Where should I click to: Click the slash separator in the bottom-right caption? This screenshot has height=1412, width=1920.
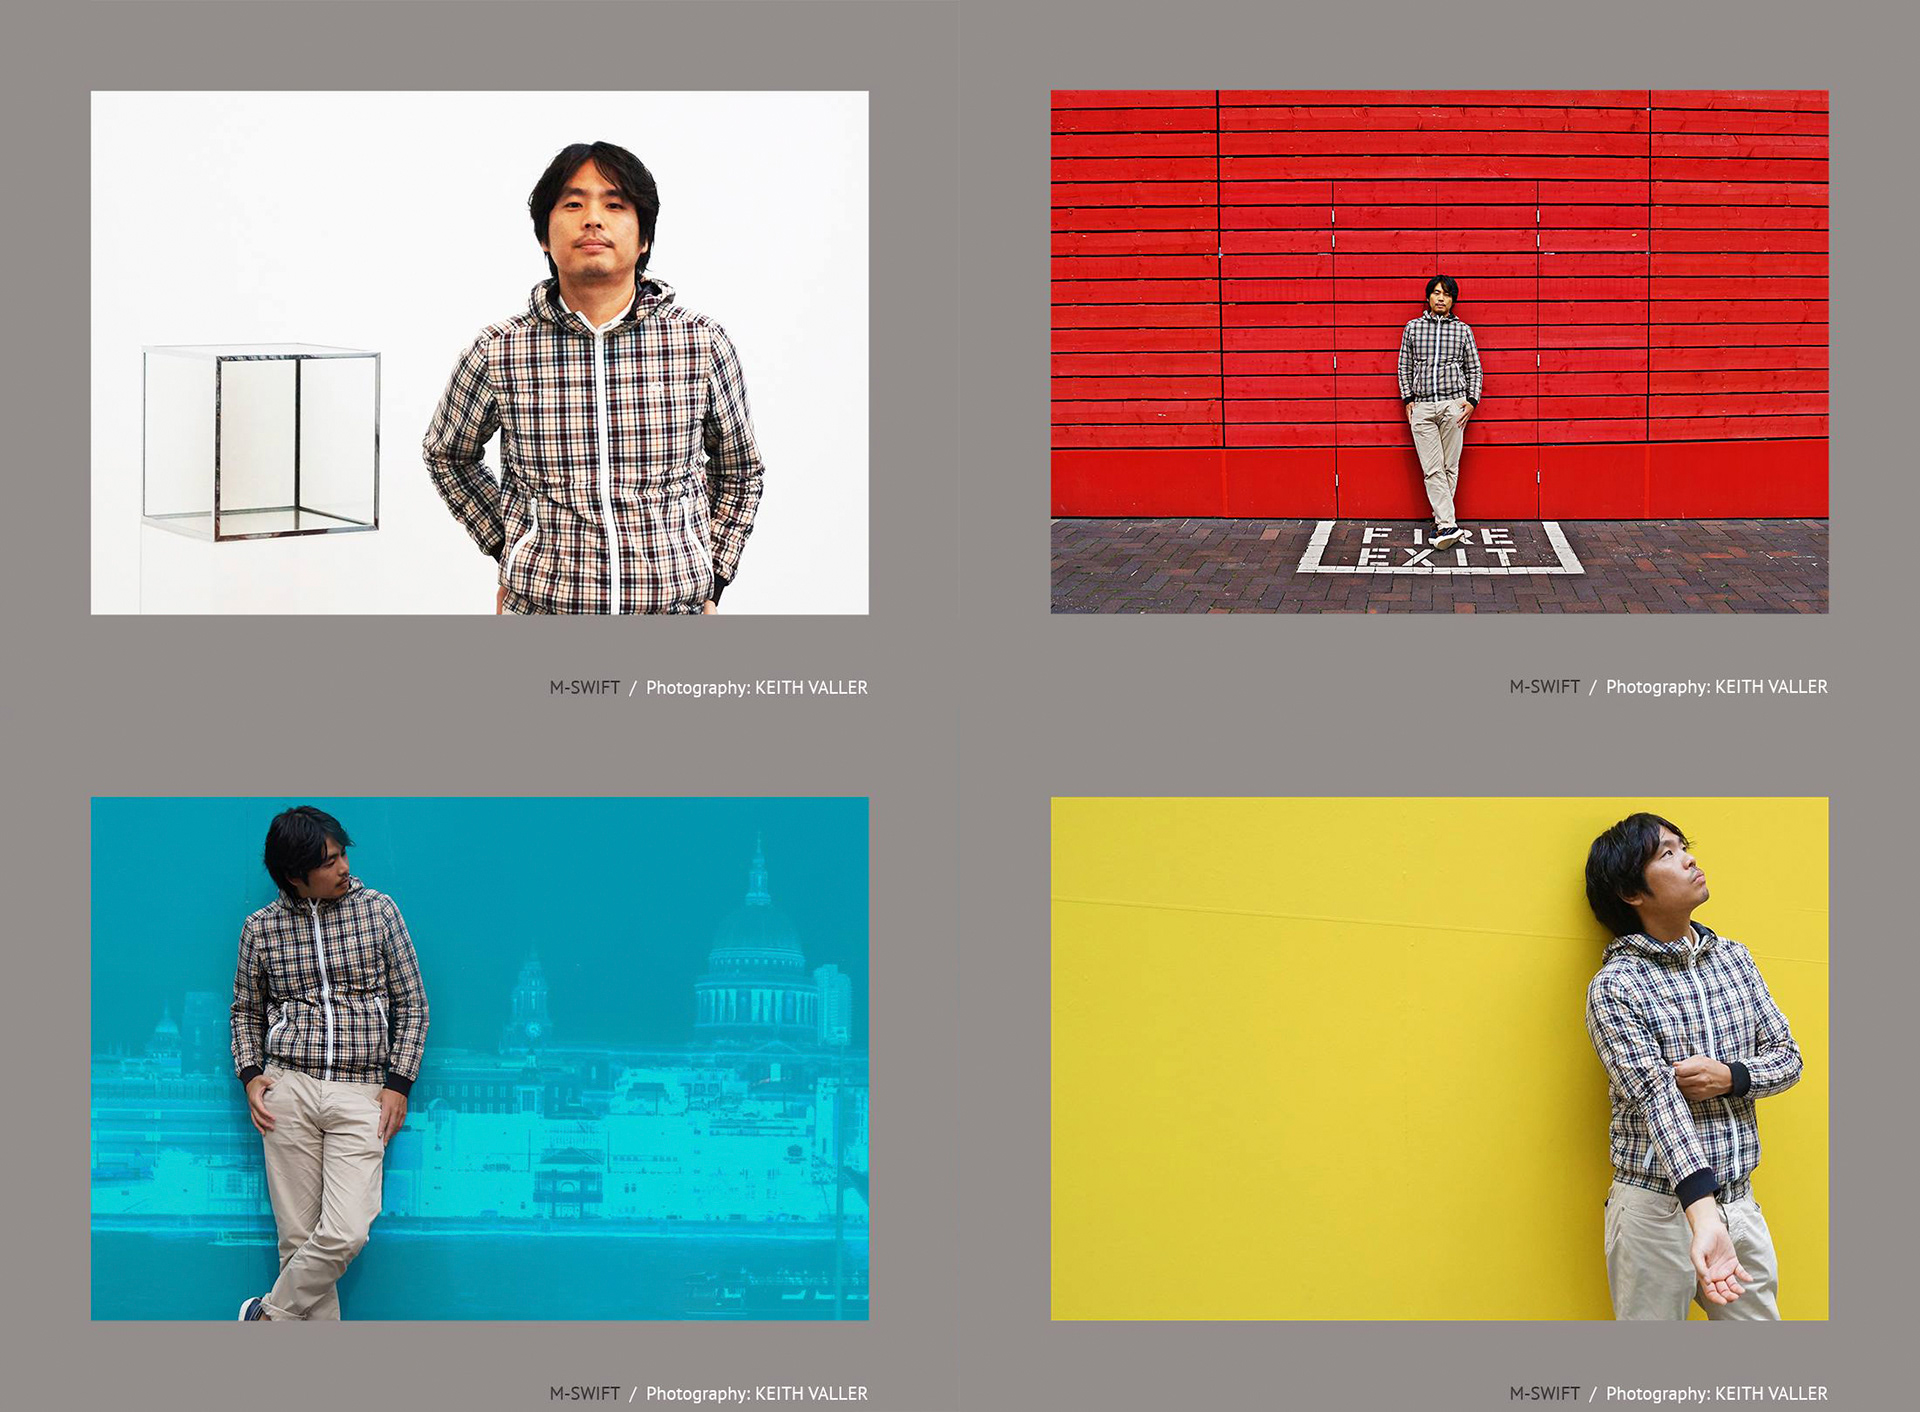point(1593,1393)
